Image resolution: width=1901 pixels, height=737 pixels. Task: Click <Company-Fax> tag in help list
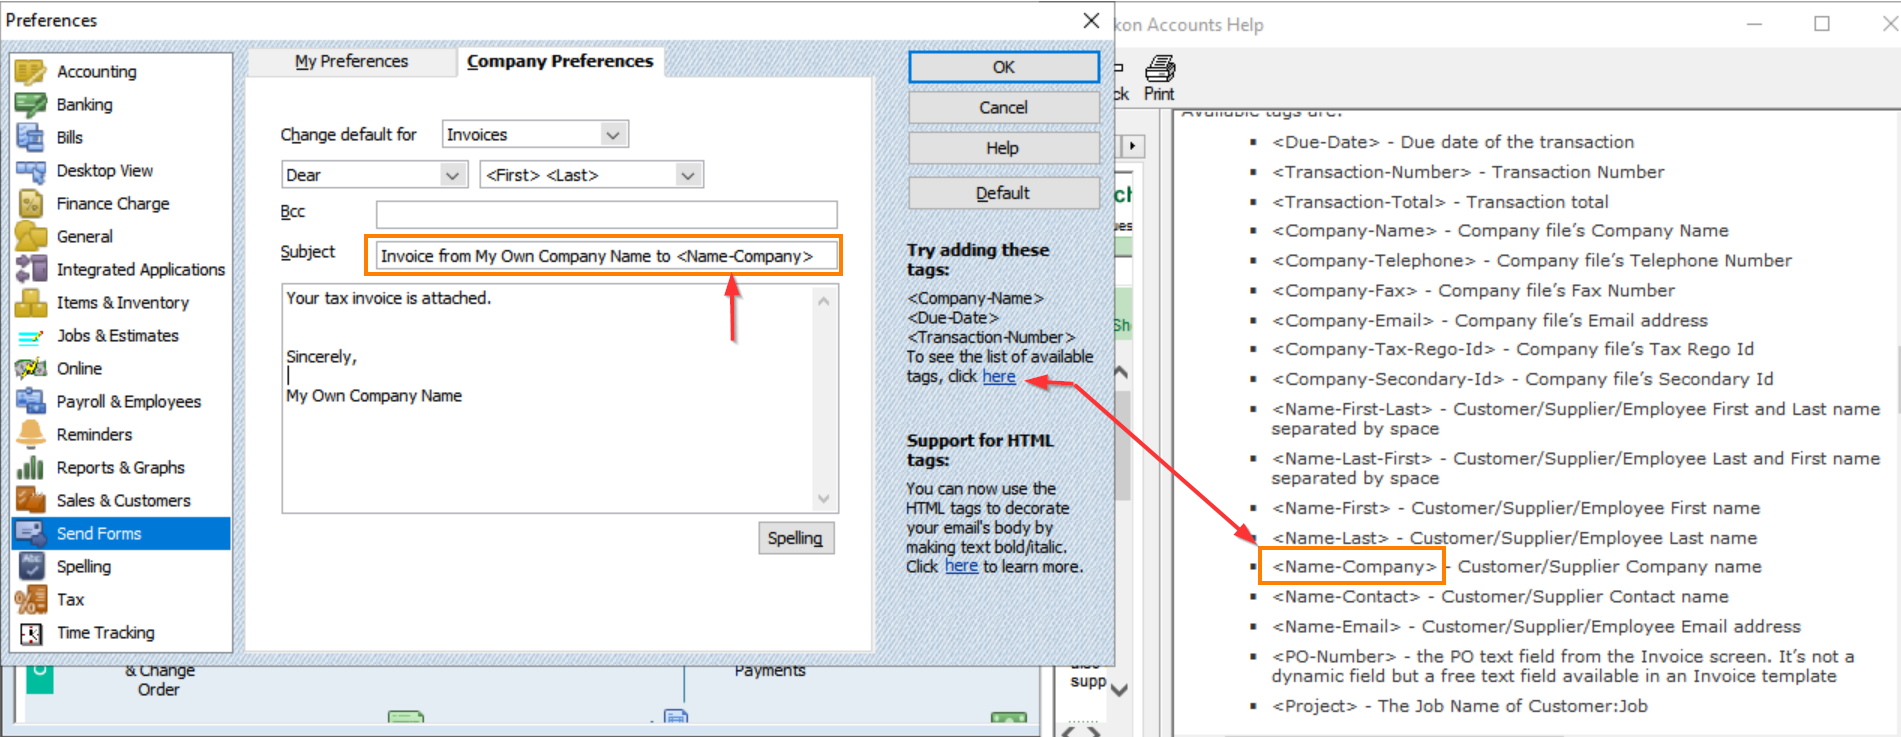pyautogui.click(x=1345, y=290)
